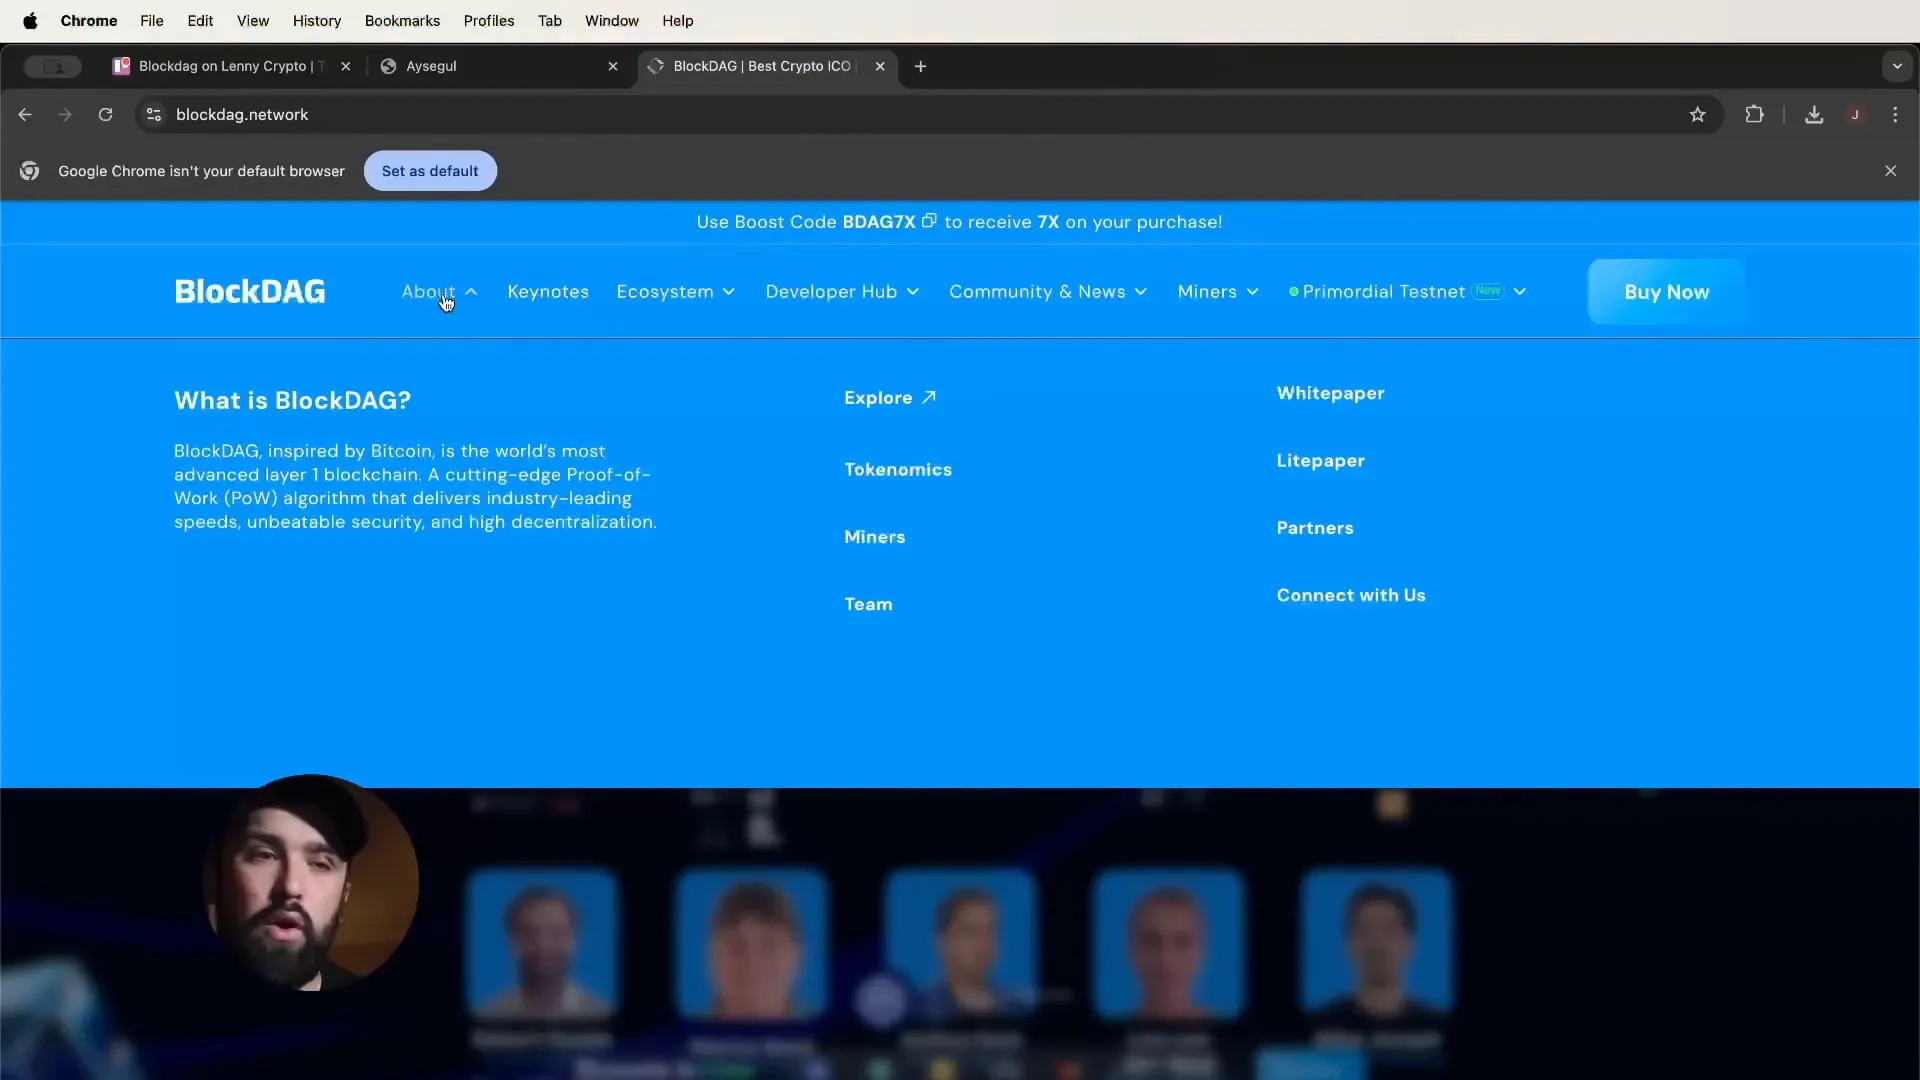Open the Help menu
Screen dimensions: 1920x1080
(677, 21)
